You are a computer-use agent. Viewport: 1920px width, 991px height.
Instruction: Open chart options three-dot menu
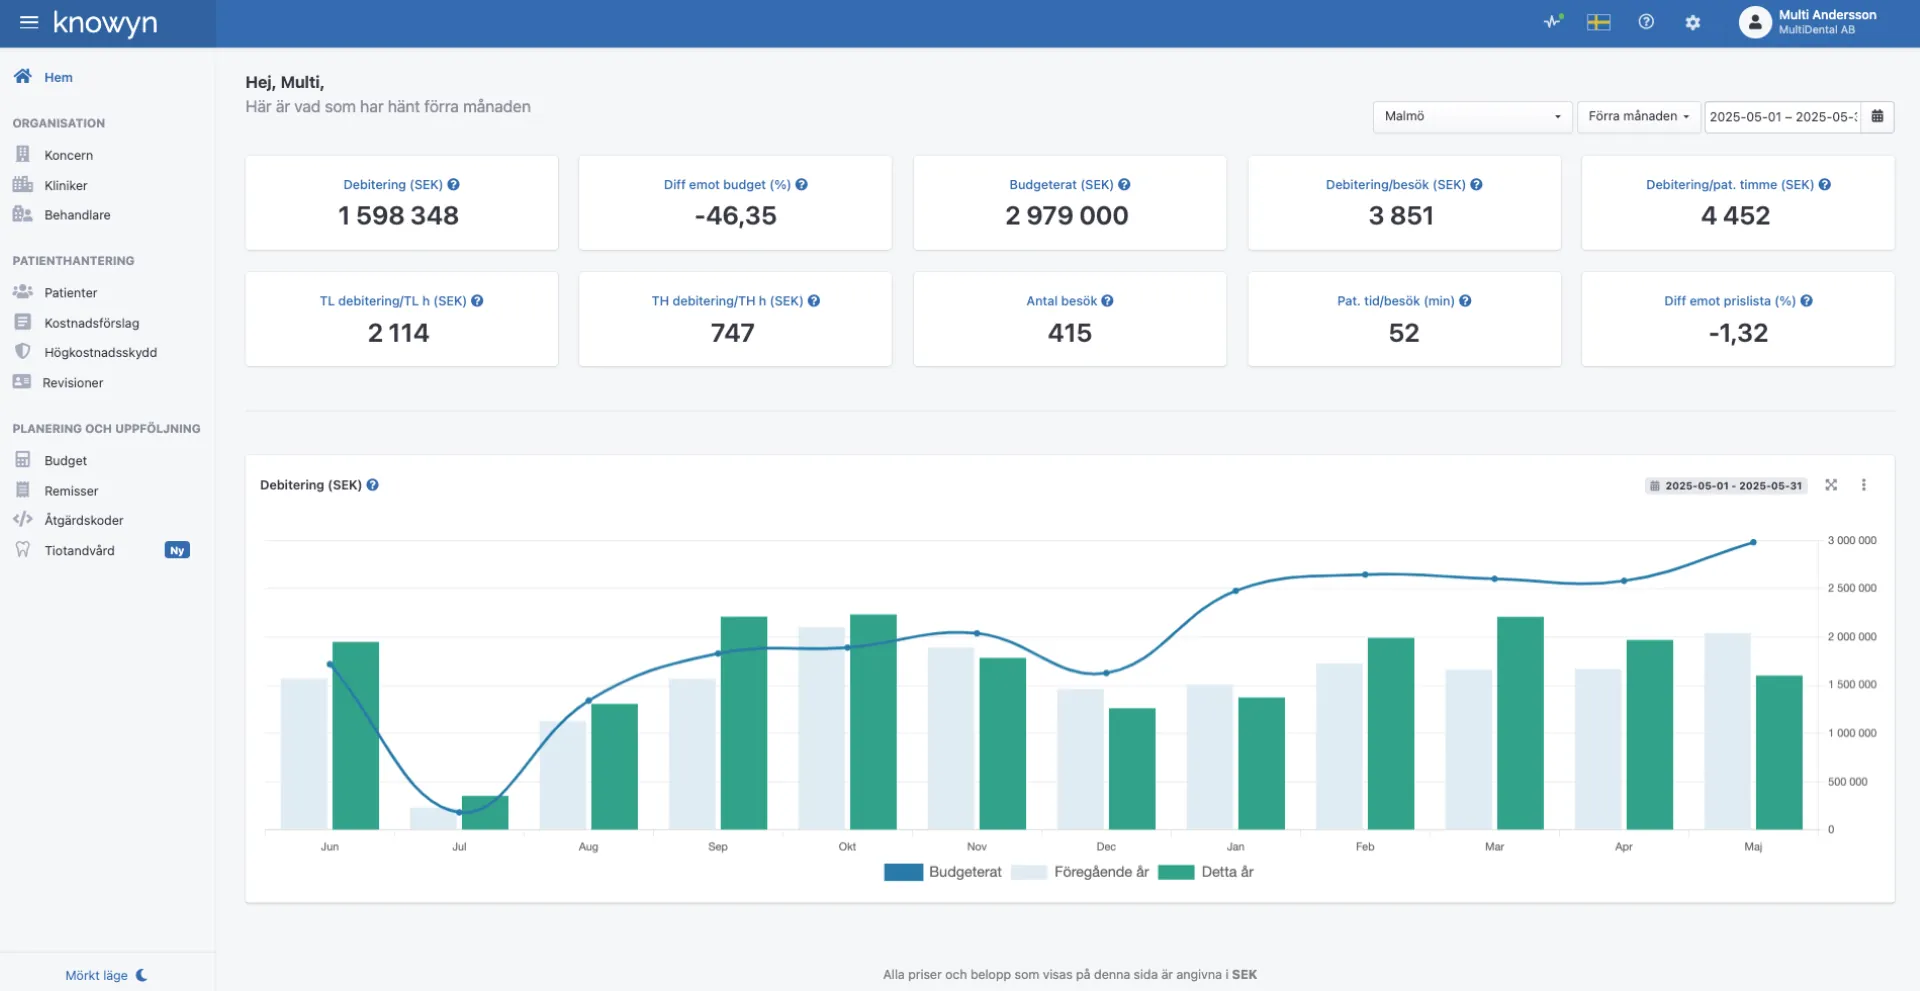1863,485
